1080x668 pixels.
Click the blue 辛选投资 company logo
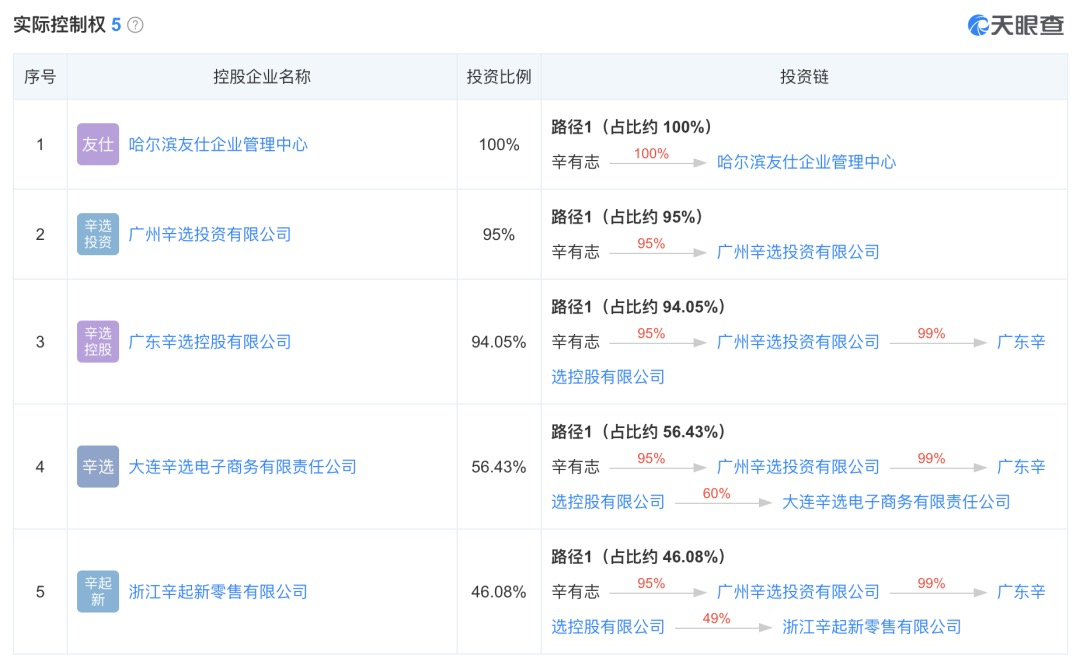97,234
